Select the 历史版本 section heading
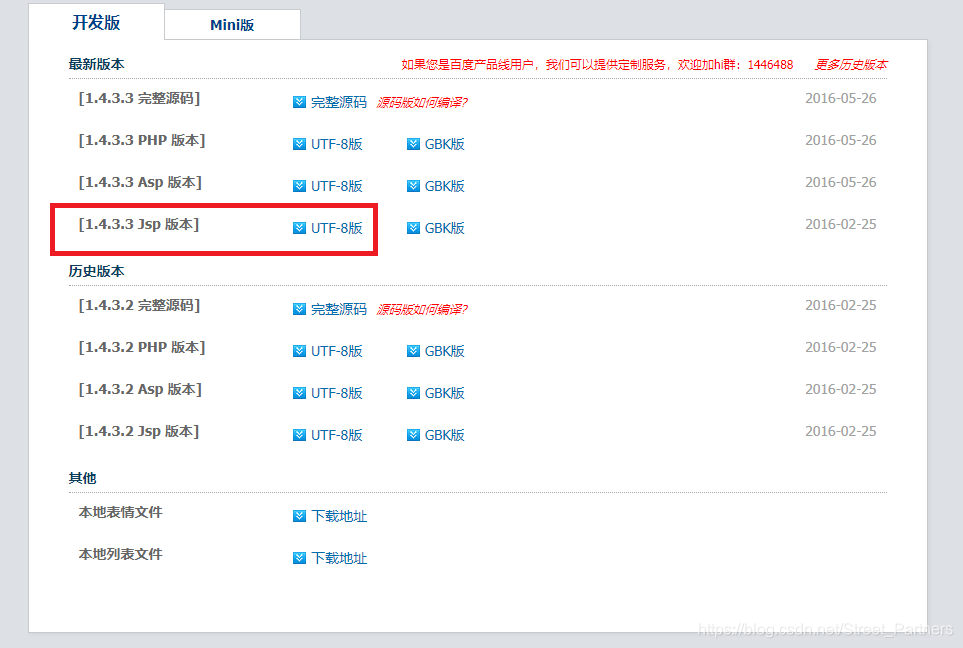963x648 pixels. click(96, 271)
